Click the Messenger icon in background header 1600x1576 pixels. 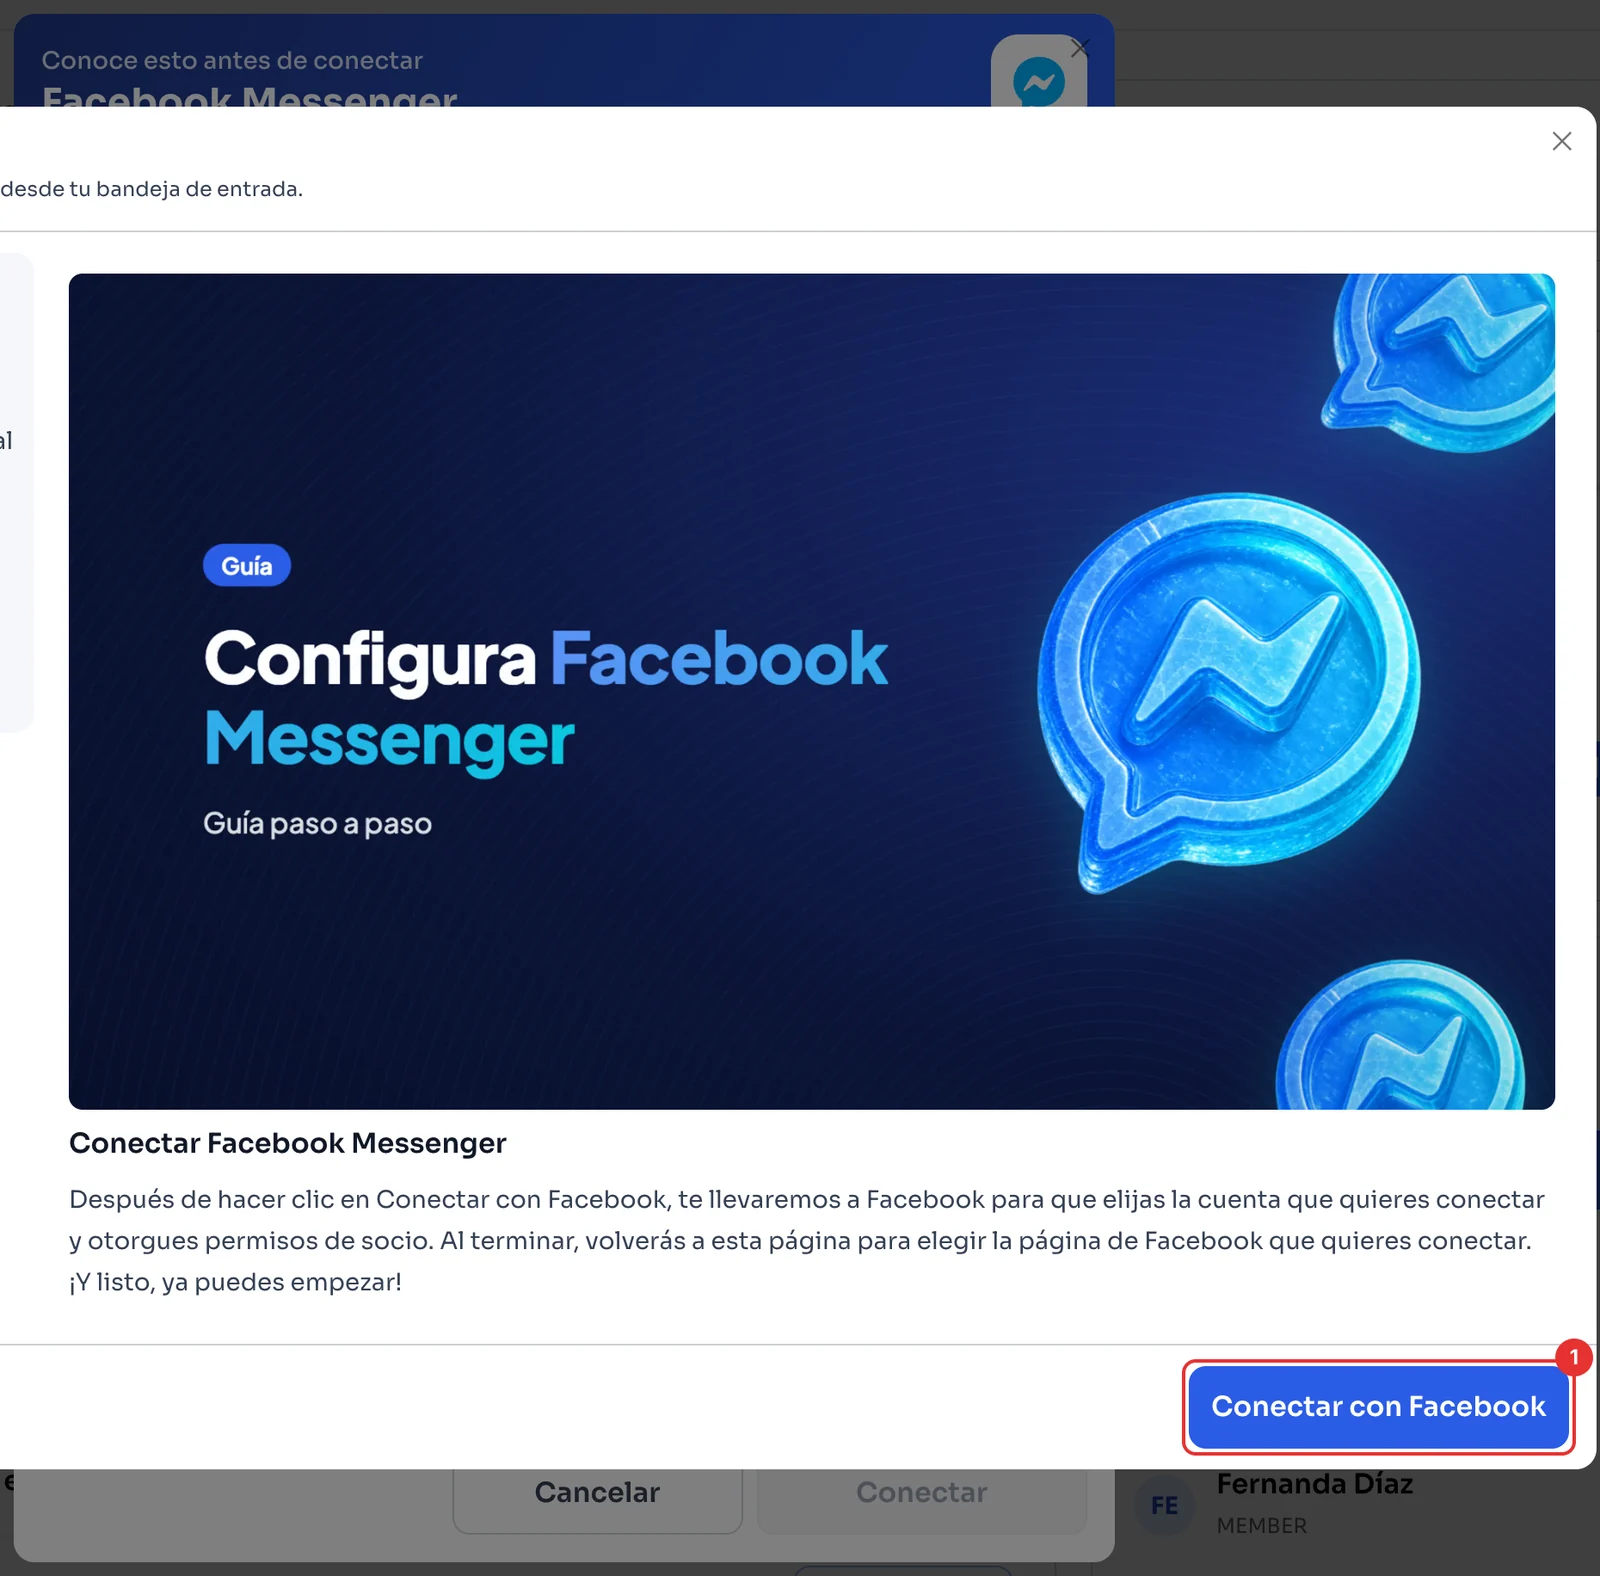[x=1038, y=80]
